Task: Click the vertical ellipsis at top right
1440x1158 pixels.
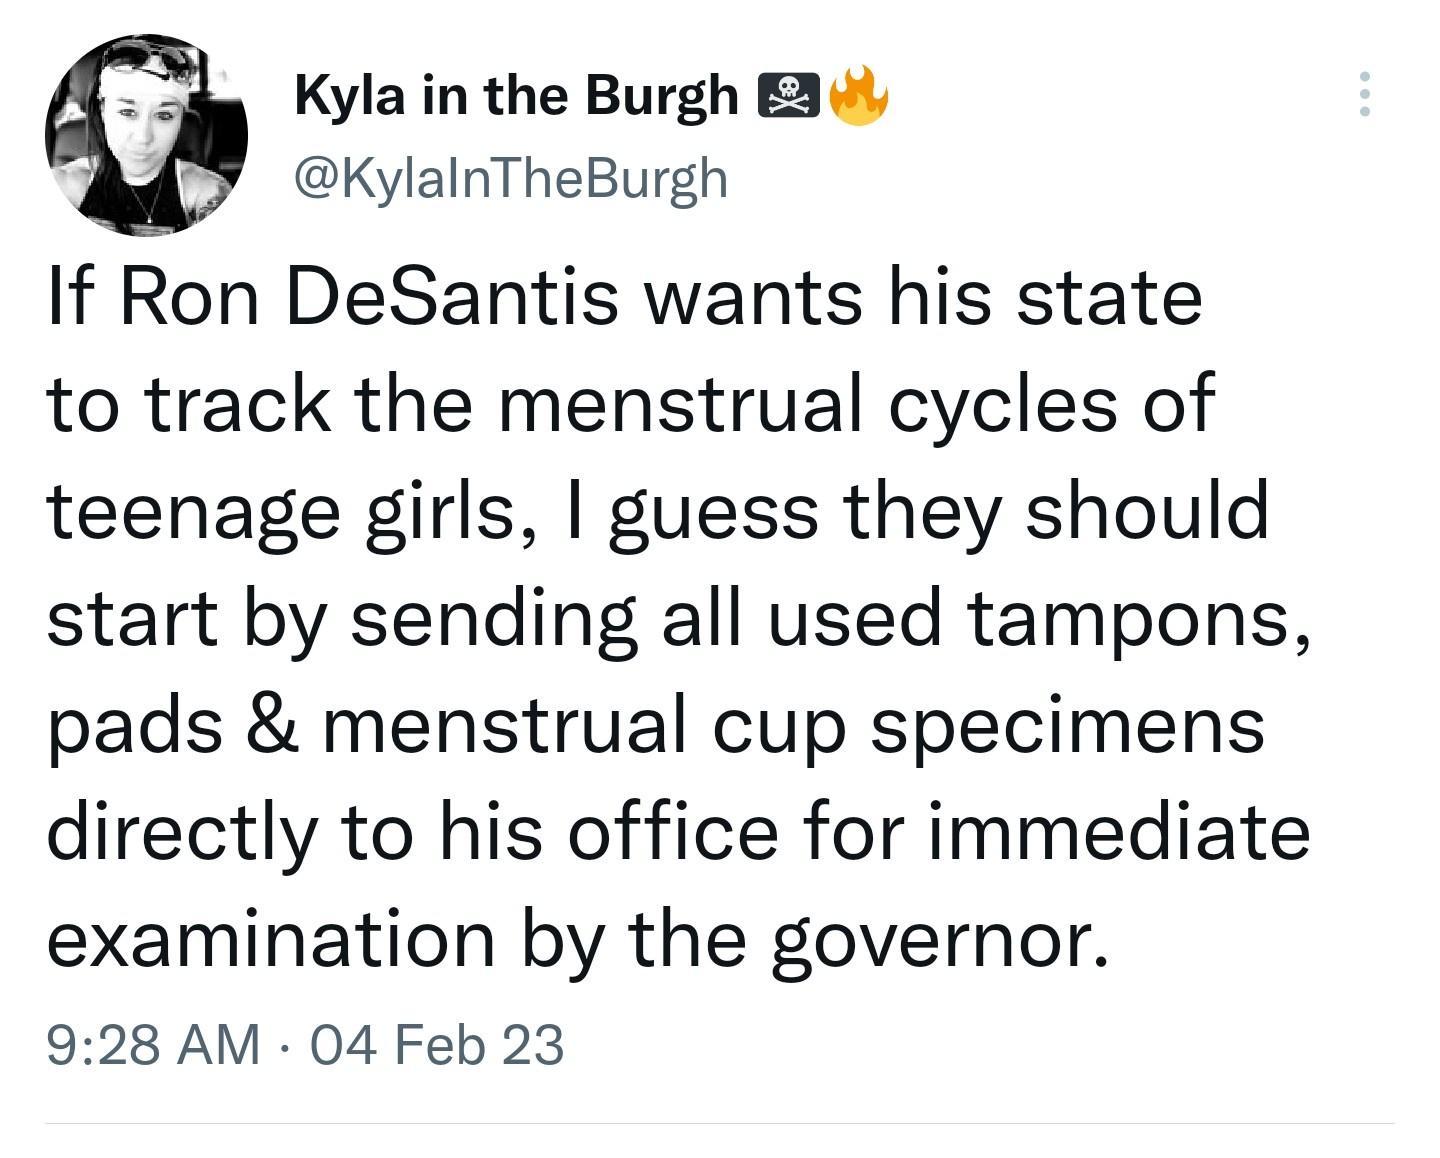Action: [x=1367, y=95]
